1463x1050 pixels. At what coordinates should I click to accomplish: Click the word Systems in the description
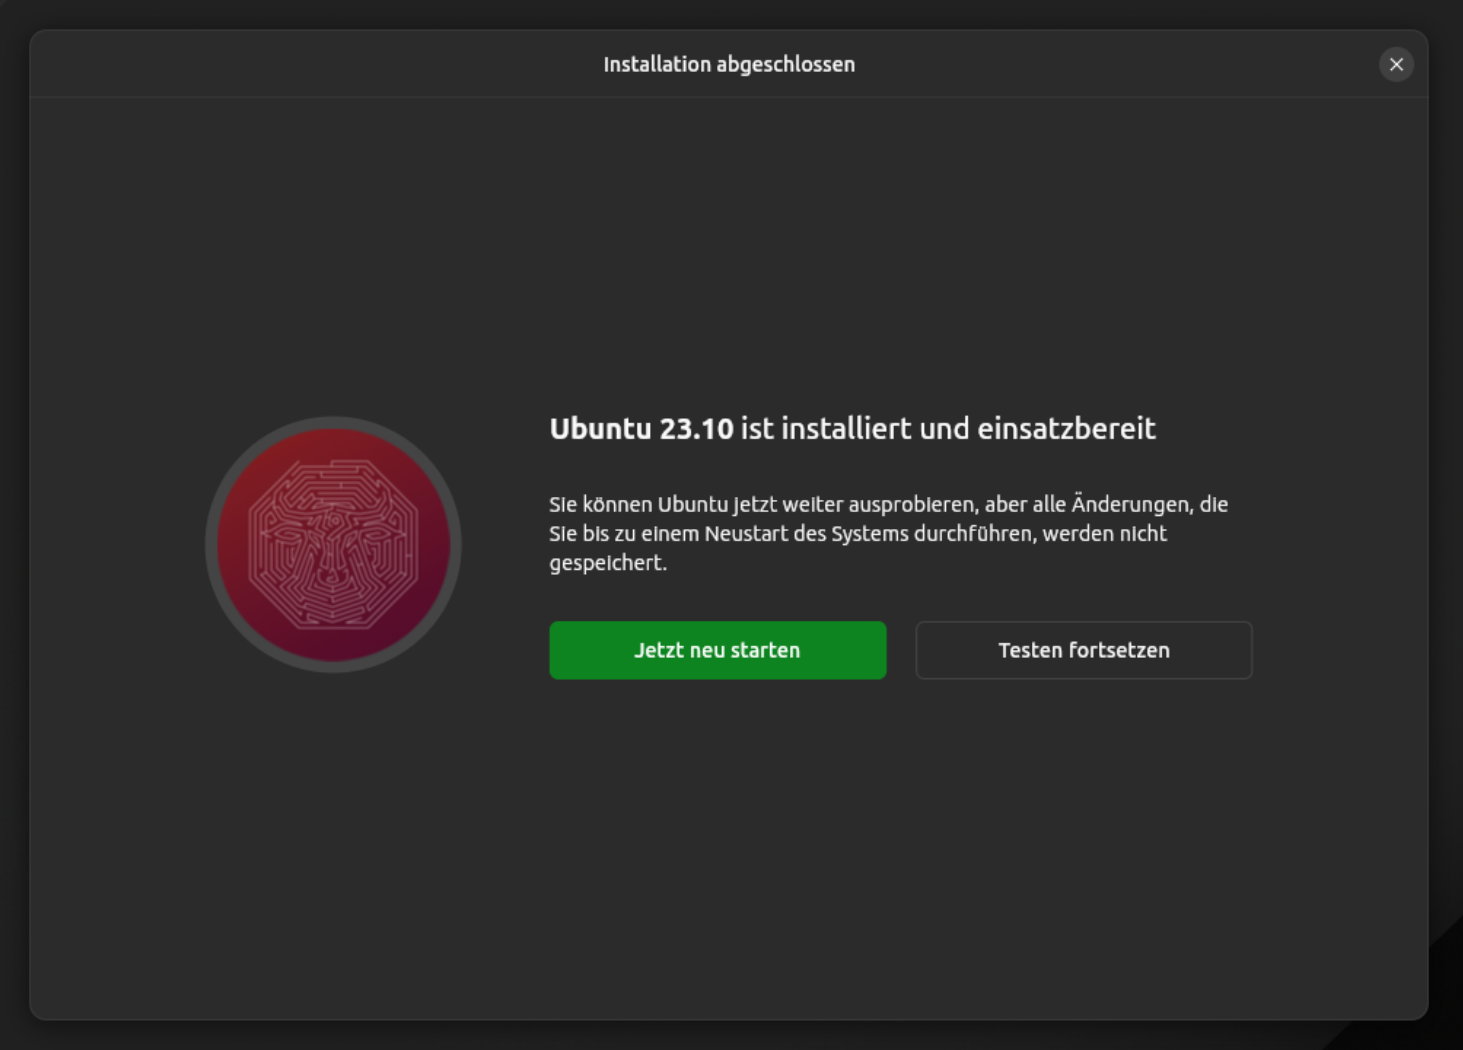click(x=869, y=534)
